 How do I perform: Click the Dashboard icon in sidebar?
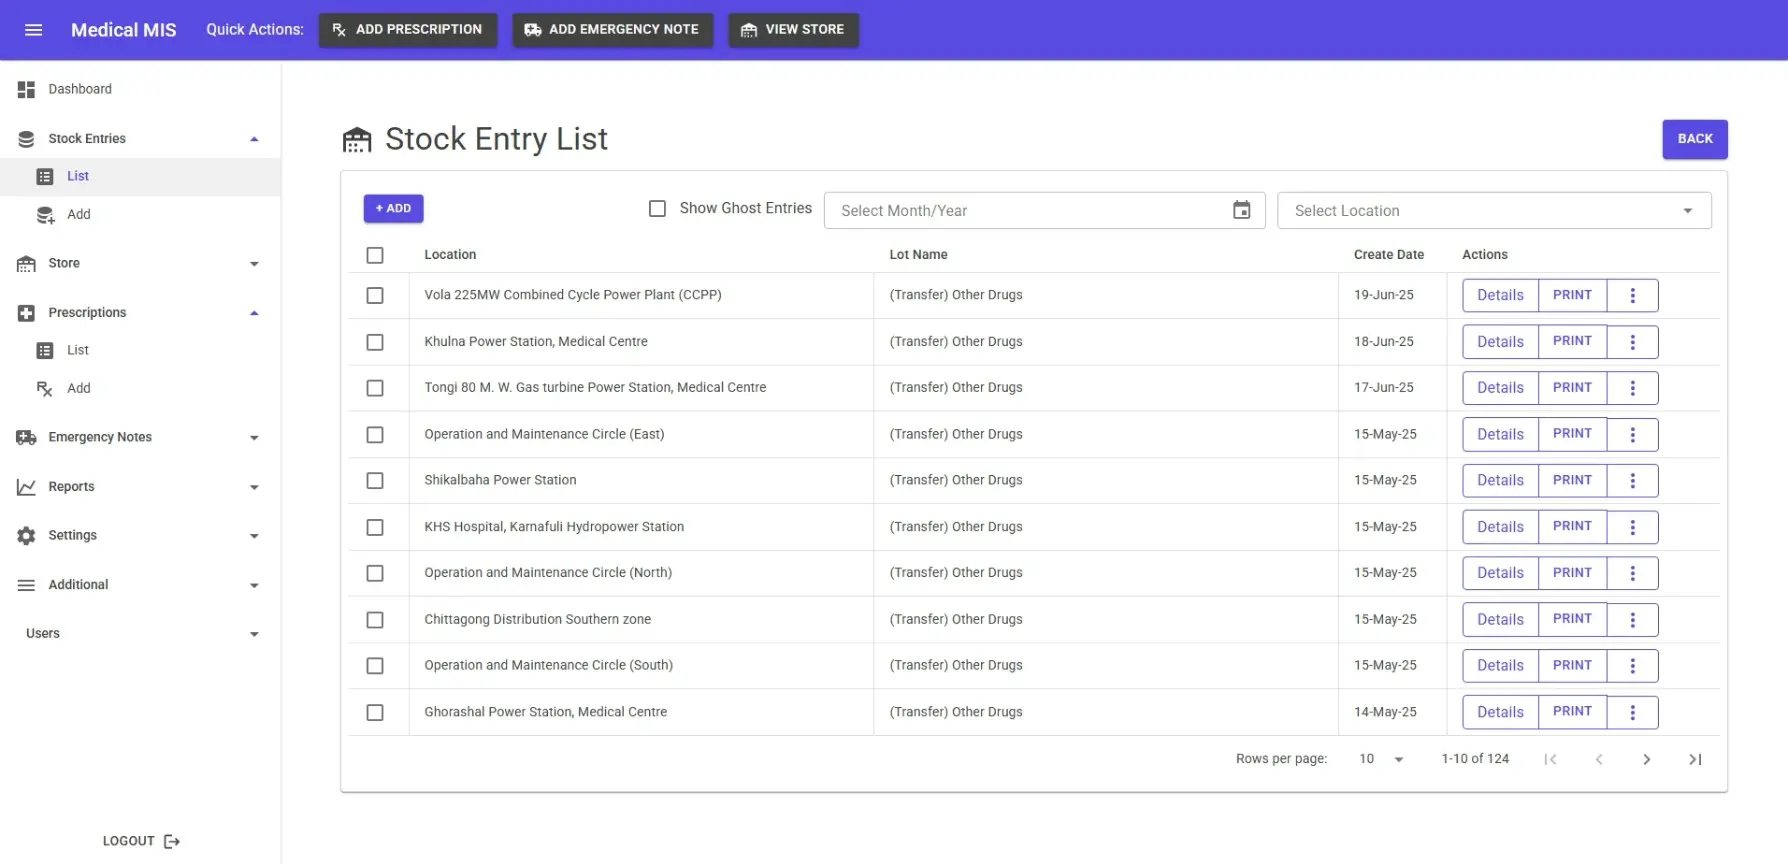pyautogui.click(x=26, y=90)
